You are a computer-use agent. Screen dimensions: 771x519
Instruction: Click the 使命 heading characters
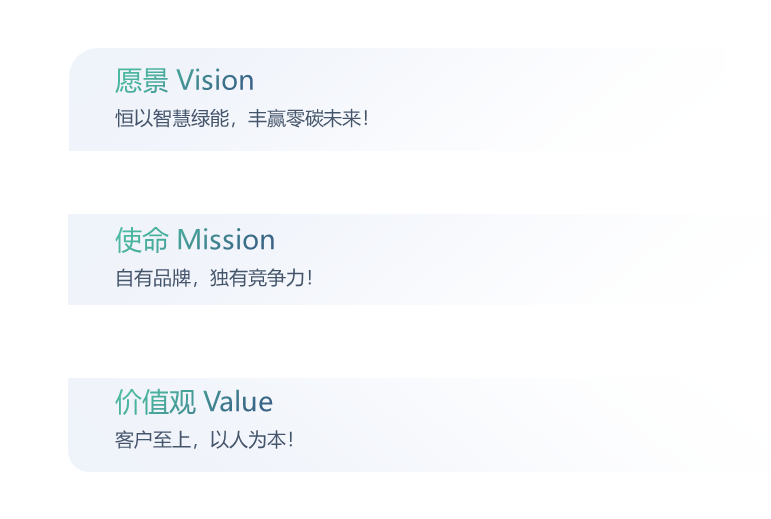click(x=142, y=240)
